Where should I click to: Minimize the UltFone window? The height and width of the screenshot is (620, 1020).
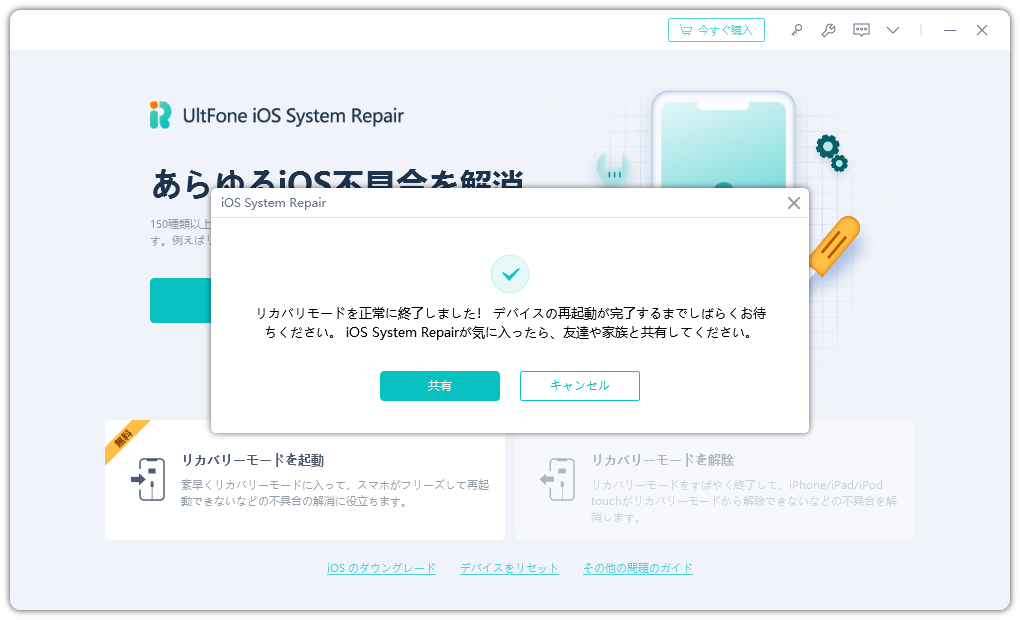[950, 30]
